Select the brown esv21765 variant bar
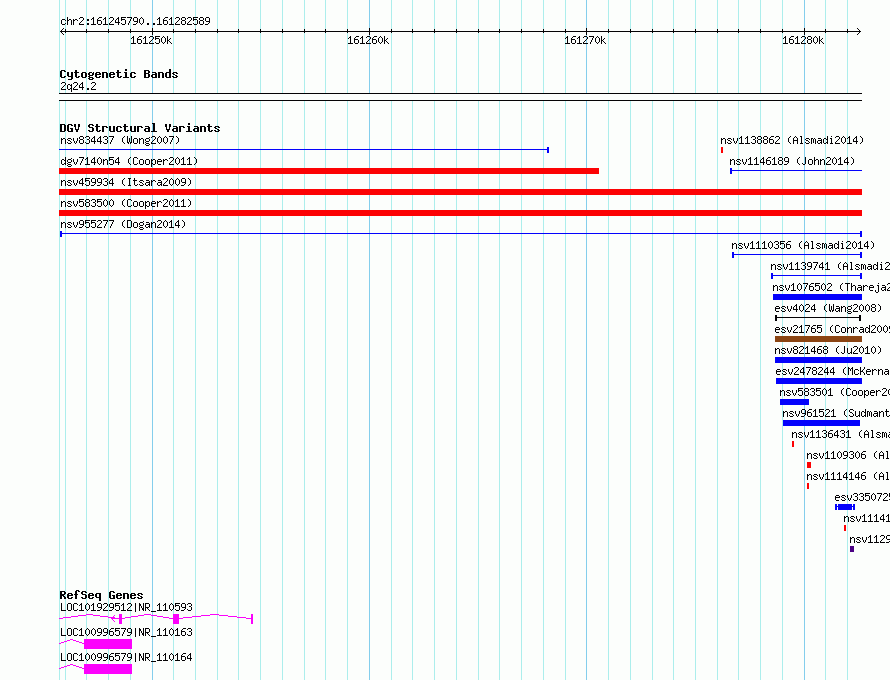 (817, 339)
